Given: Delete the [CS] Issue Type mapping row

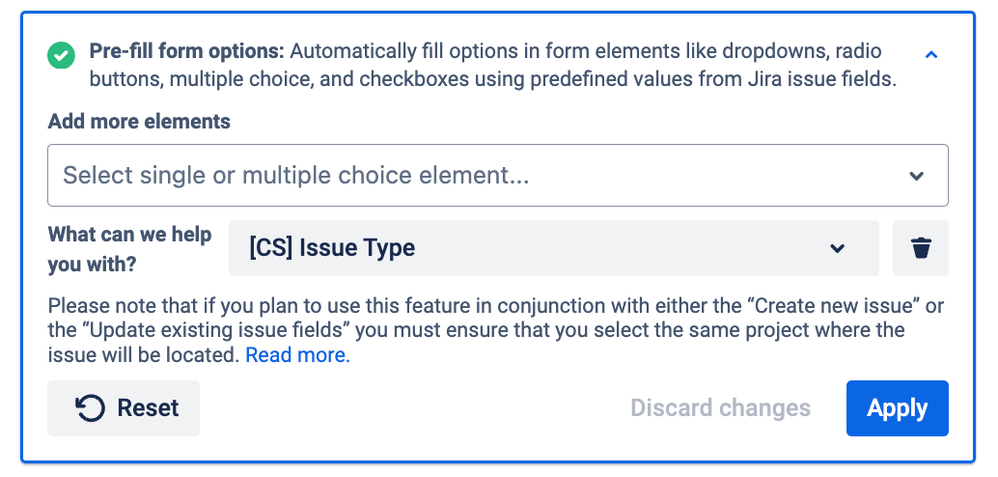Looking at the screenshot, I should pyautogui.click(x=921, y=248).
